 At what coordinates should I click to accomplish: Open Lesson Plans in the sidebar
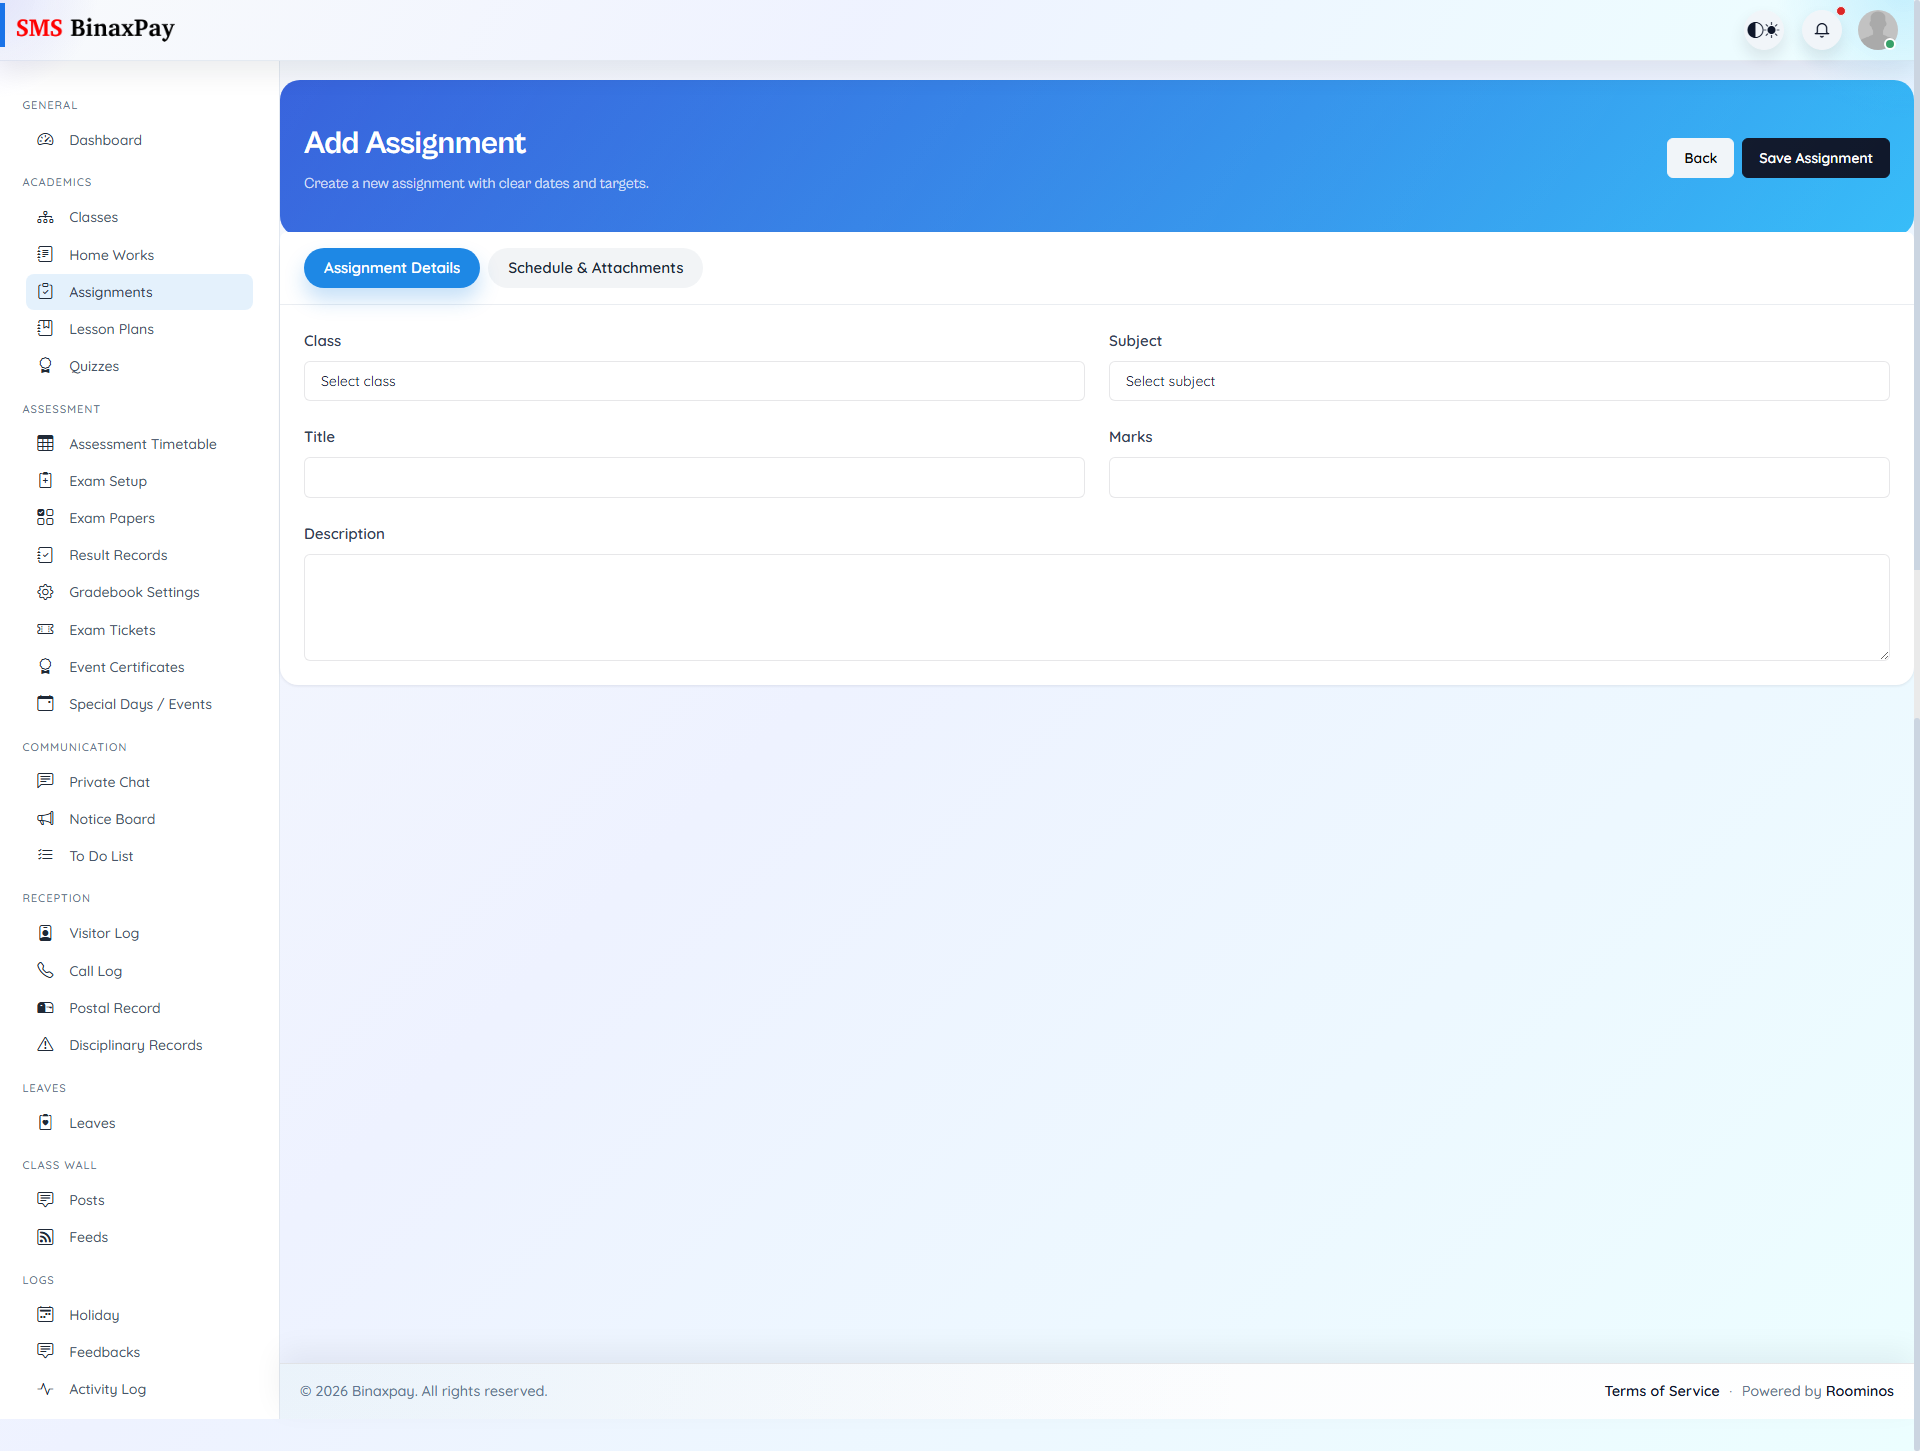pyautogui.click(x=110, y=328)
